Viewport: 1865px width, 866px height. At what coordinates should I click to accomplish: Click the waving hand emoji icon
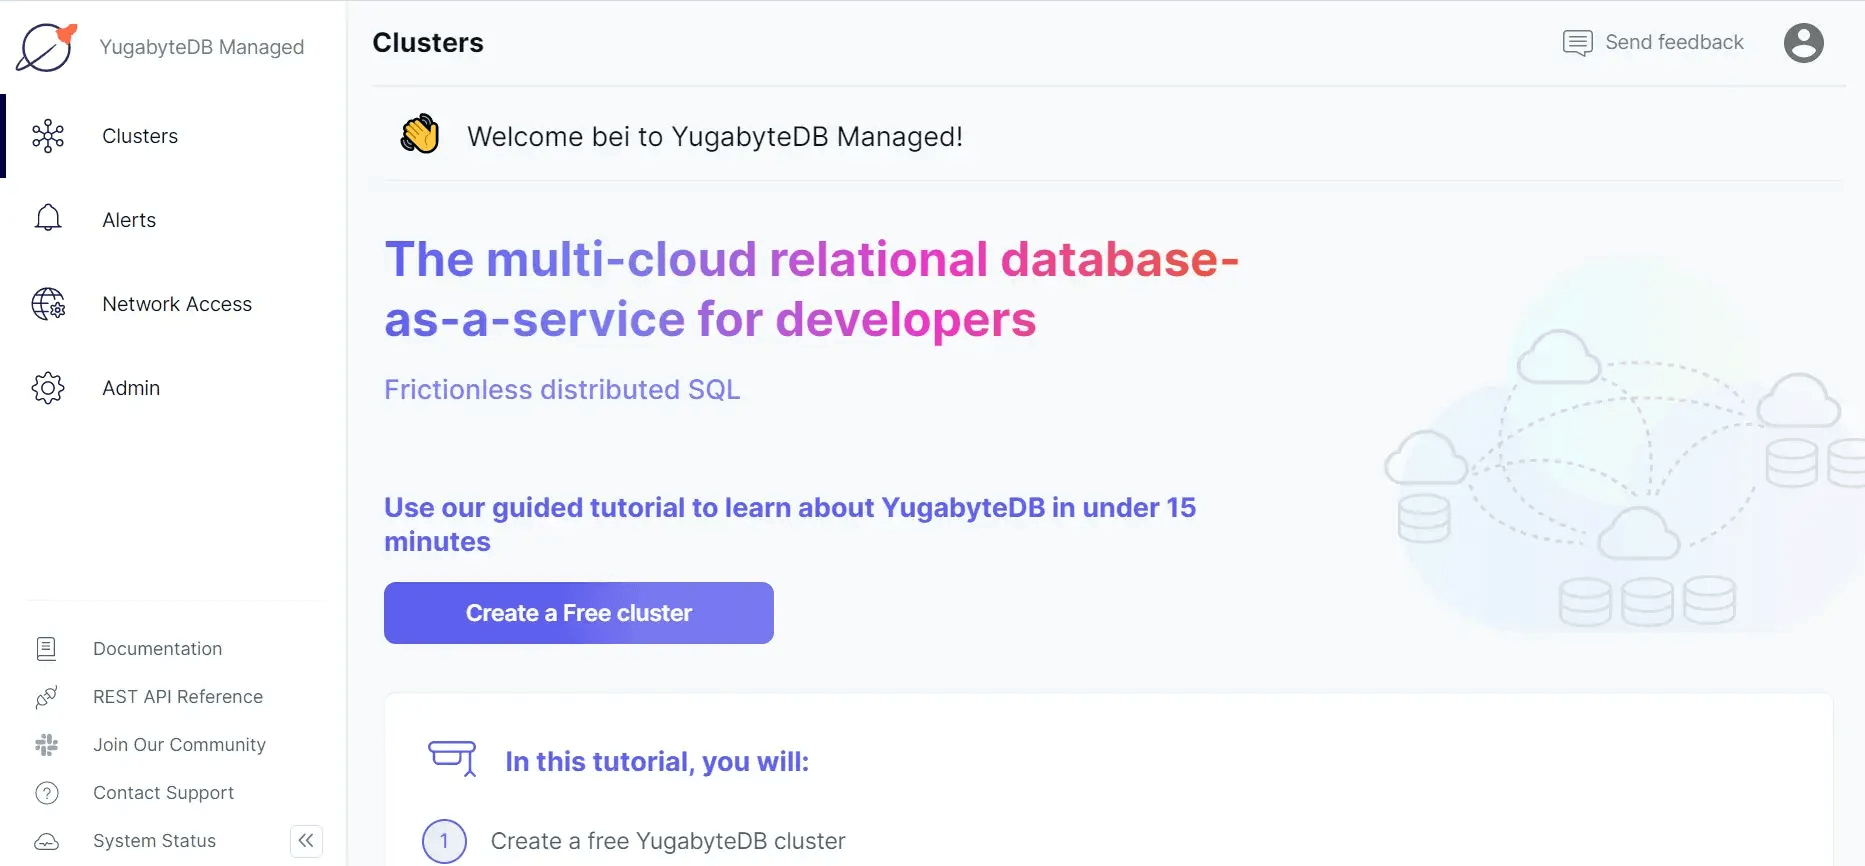click(420, 134)
